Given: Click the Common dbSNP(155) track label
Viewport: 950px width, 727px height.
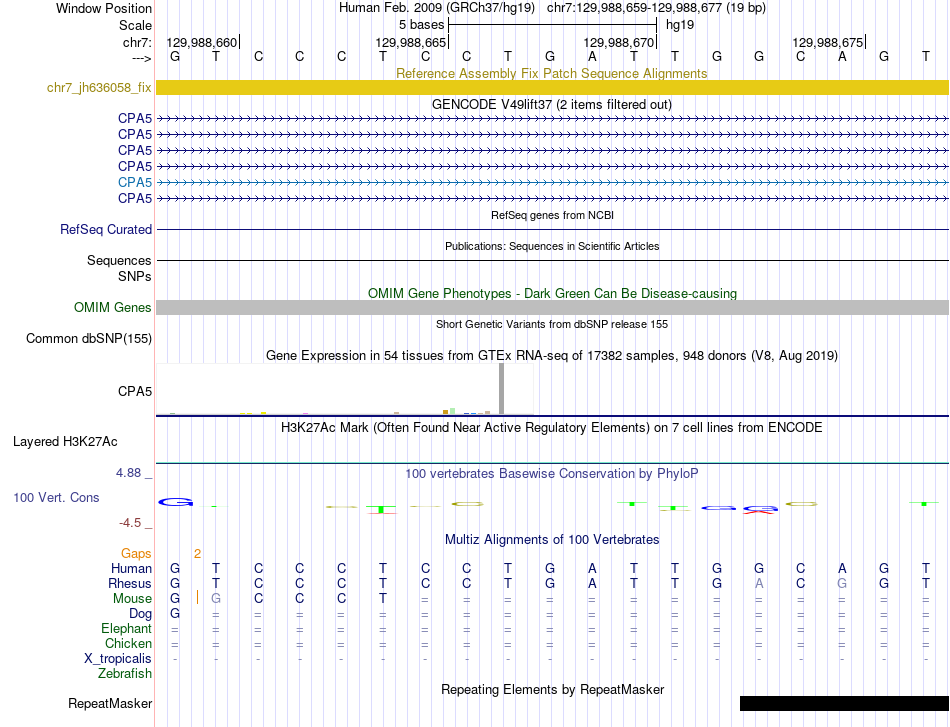Looking at the screenshot, I should coord(88,339).
